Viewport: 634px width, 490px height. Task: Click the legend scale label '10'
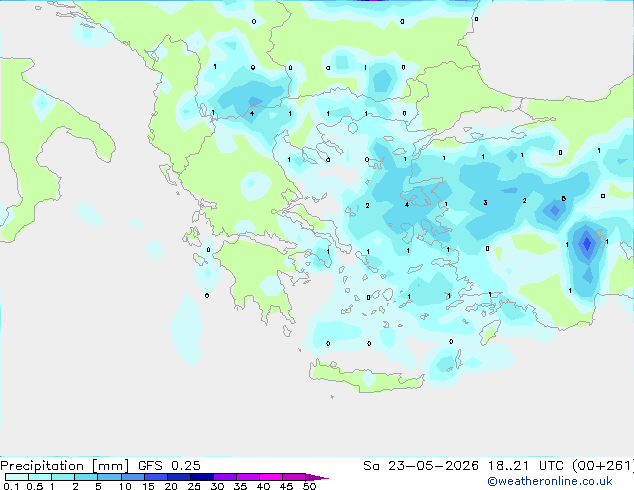coord(125,486)
